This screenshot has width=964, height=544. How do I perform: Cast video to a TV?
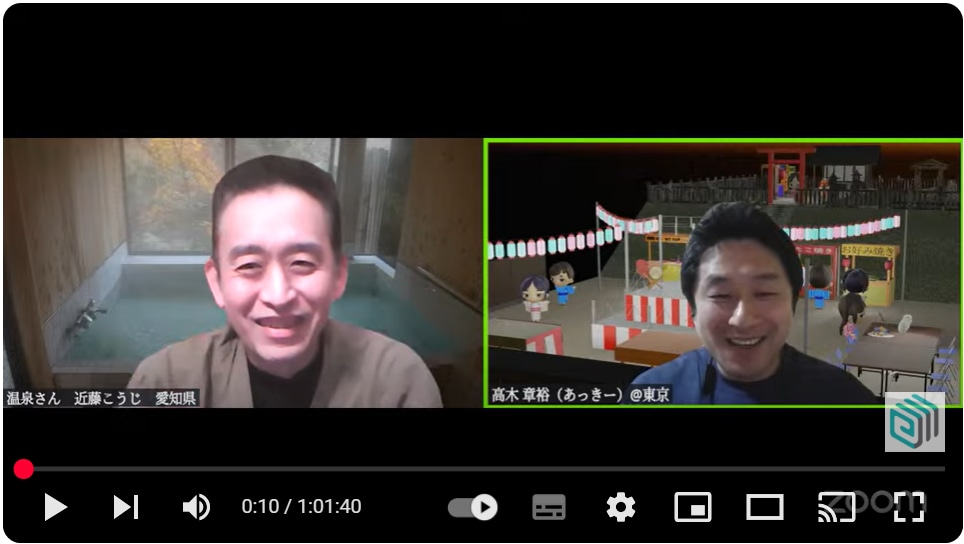click(x=836, y=507)
